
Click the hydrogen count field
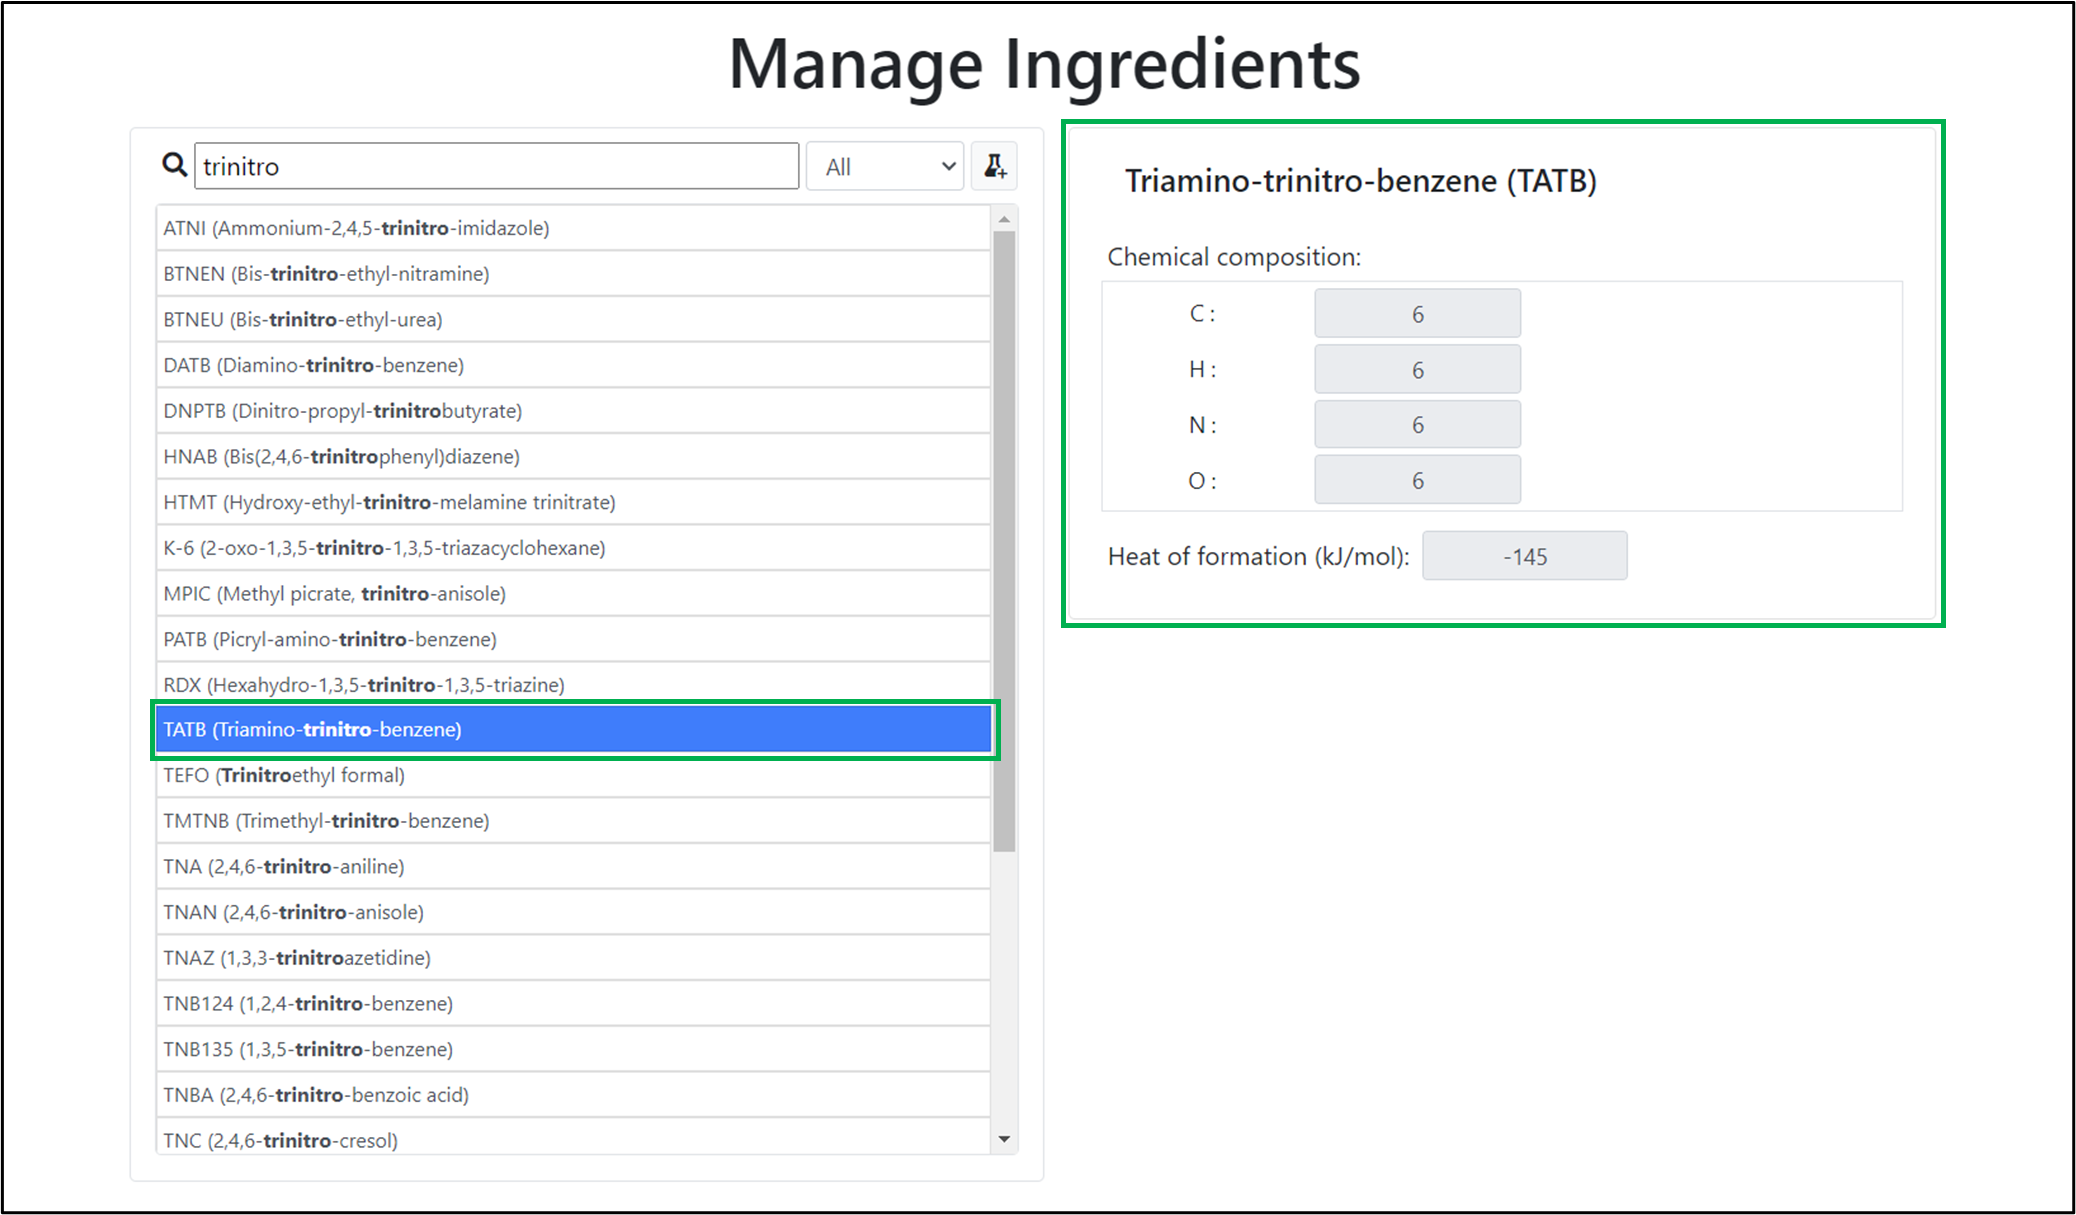tap(1417, 370)
